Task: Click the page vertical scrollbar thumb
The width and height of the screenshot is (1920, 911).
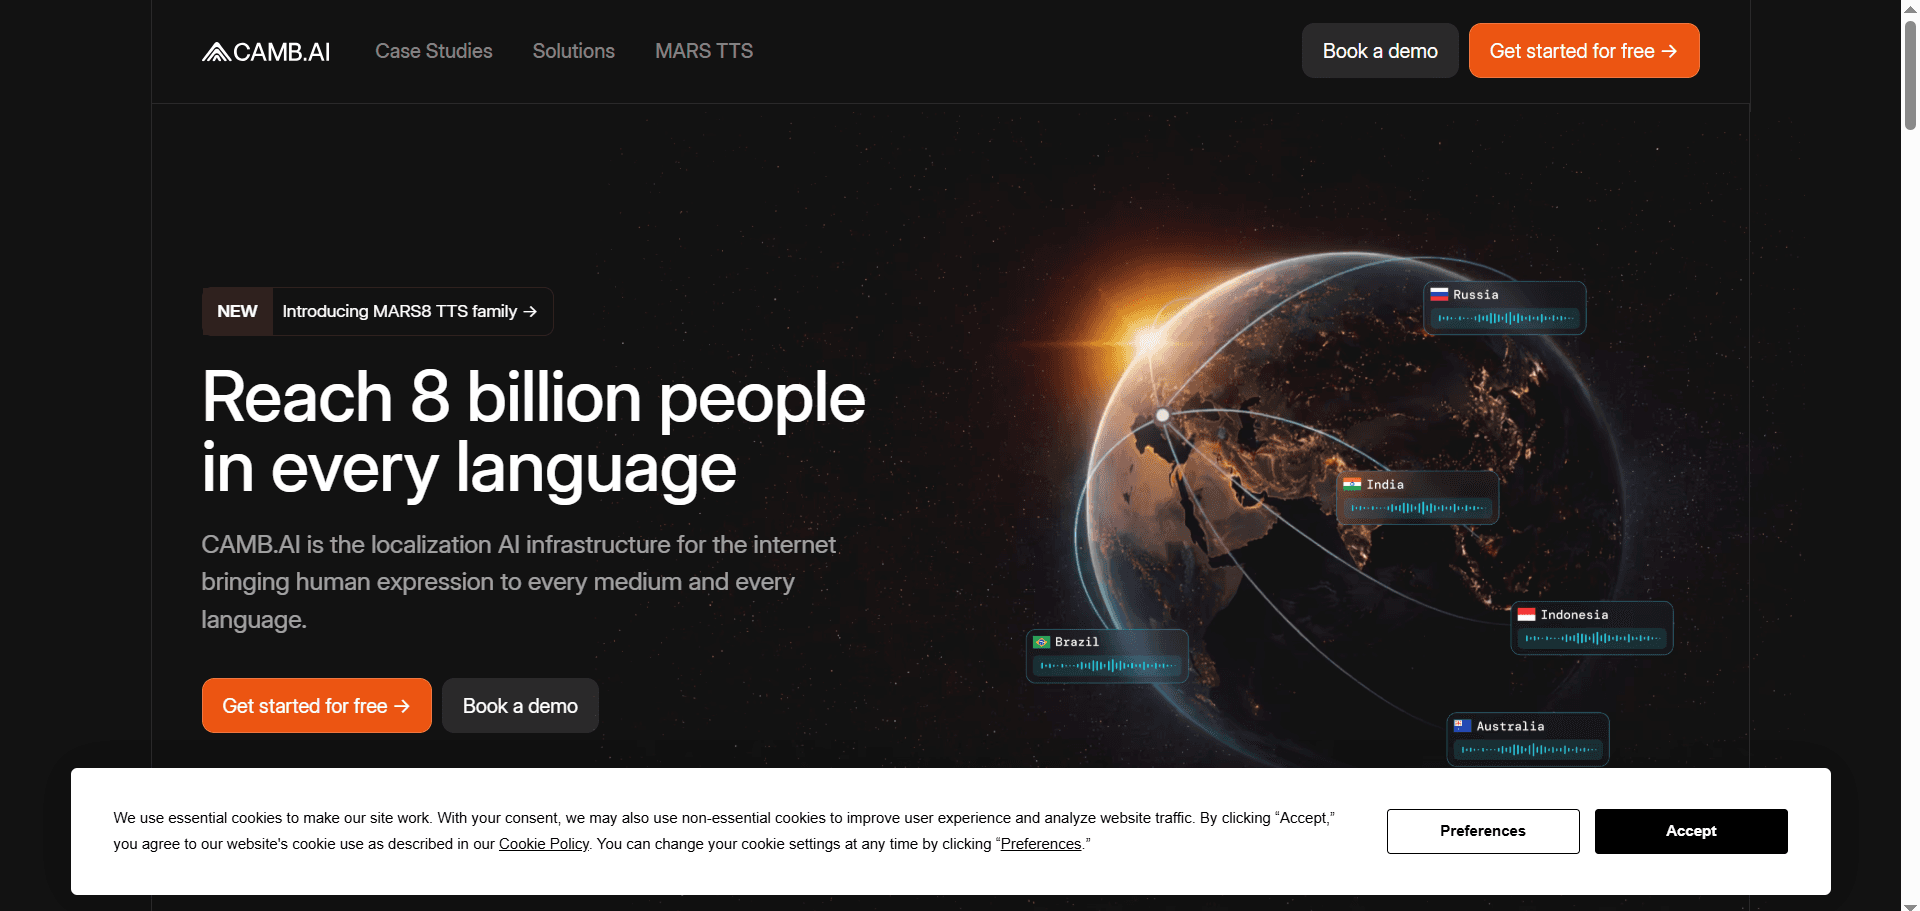Action: point(1909,75)
